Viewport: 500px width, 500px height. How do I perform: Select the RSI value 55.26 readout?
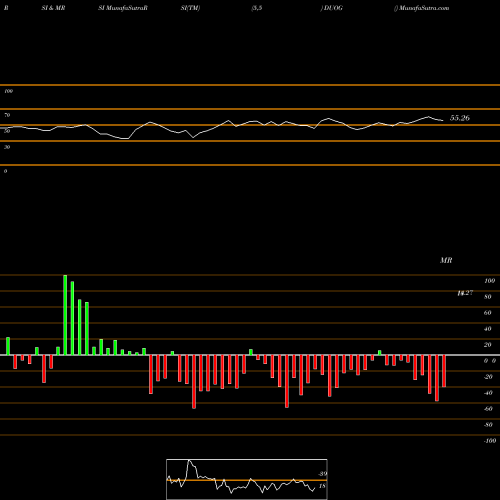(460, 118)
